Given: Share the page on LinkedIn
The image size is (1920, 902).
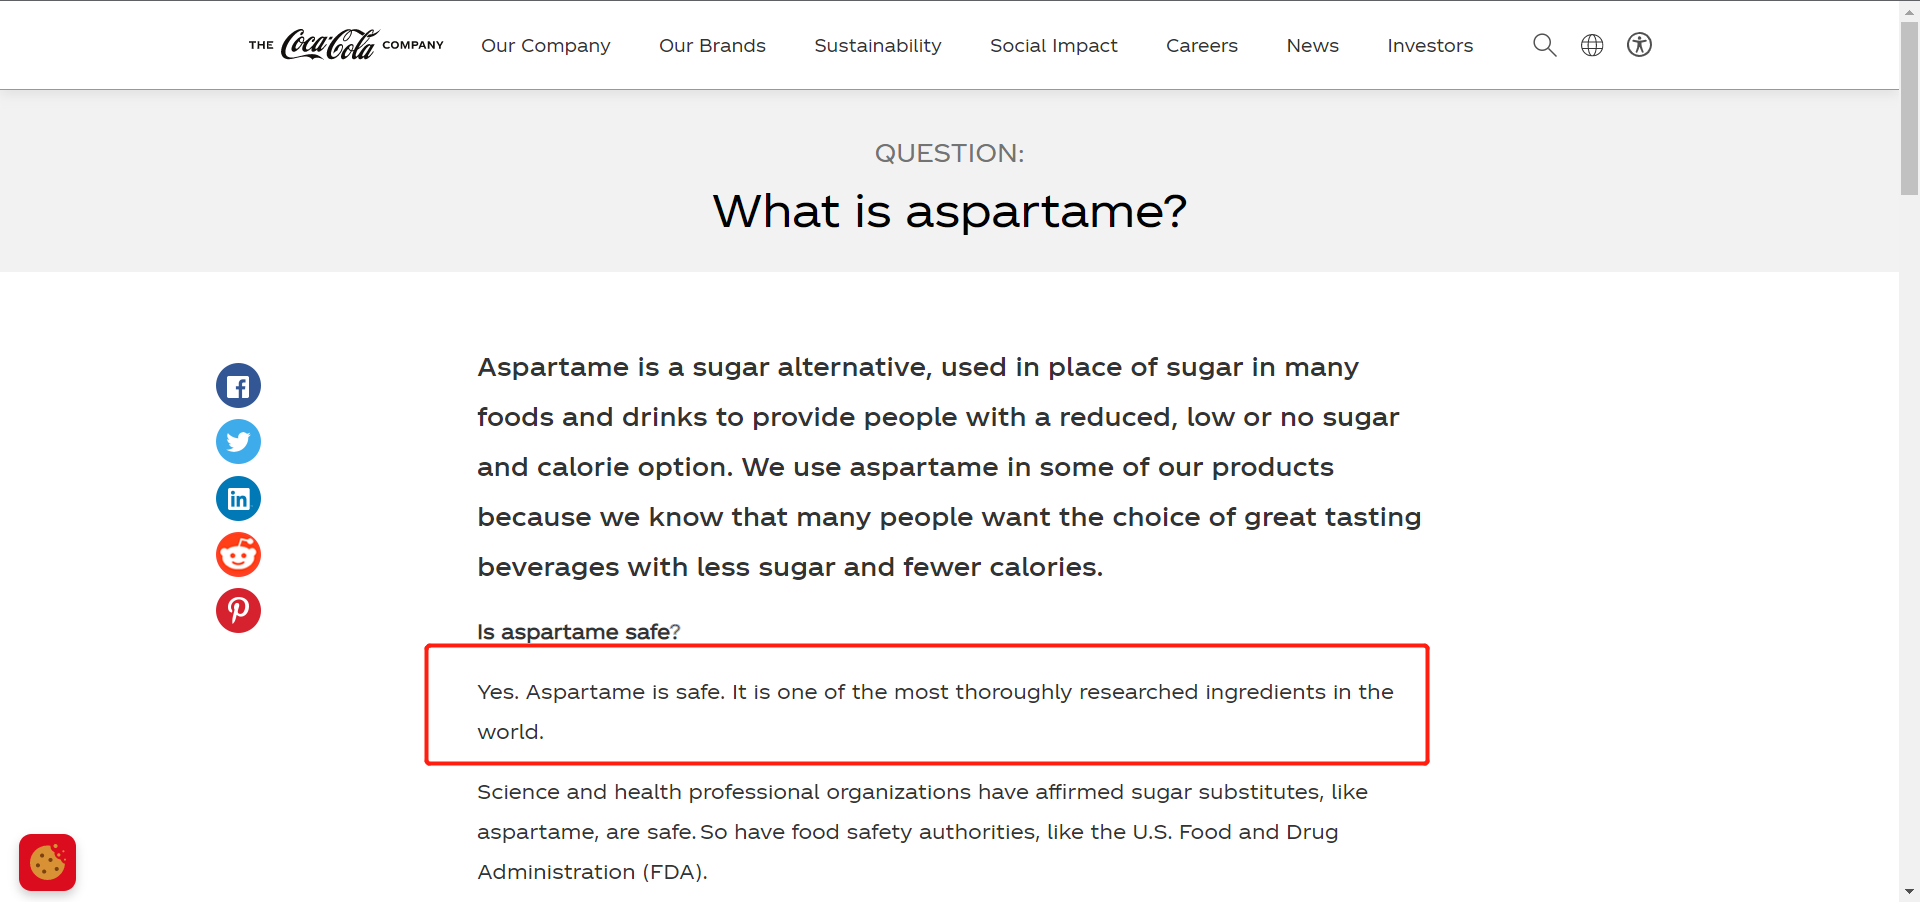Looking at the screenshot, I should pos(238,498).
